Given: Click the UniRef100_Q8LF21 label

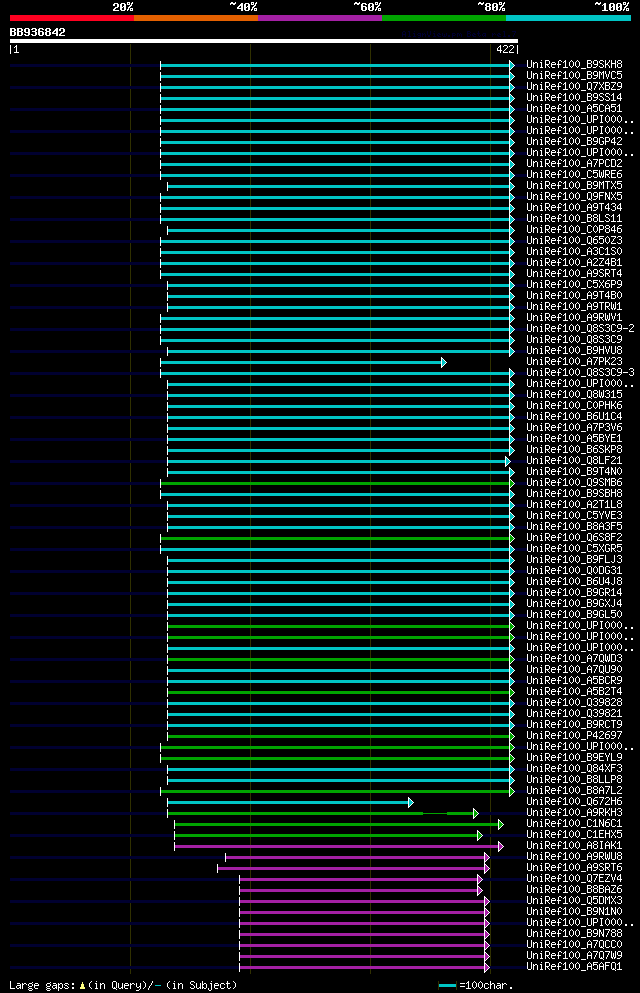Looking at the screenshot, I should [x=574, y=460].
